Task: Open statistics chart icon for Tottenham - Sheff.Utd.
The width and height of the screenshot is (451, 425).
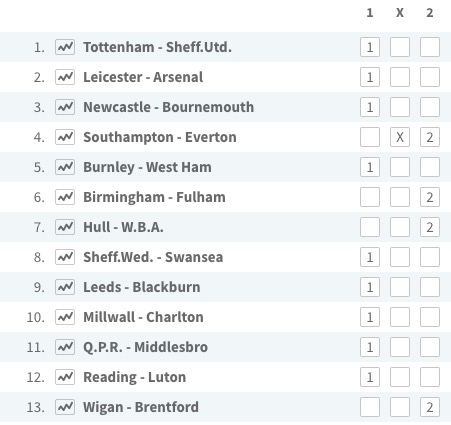Action: [65, 47]
